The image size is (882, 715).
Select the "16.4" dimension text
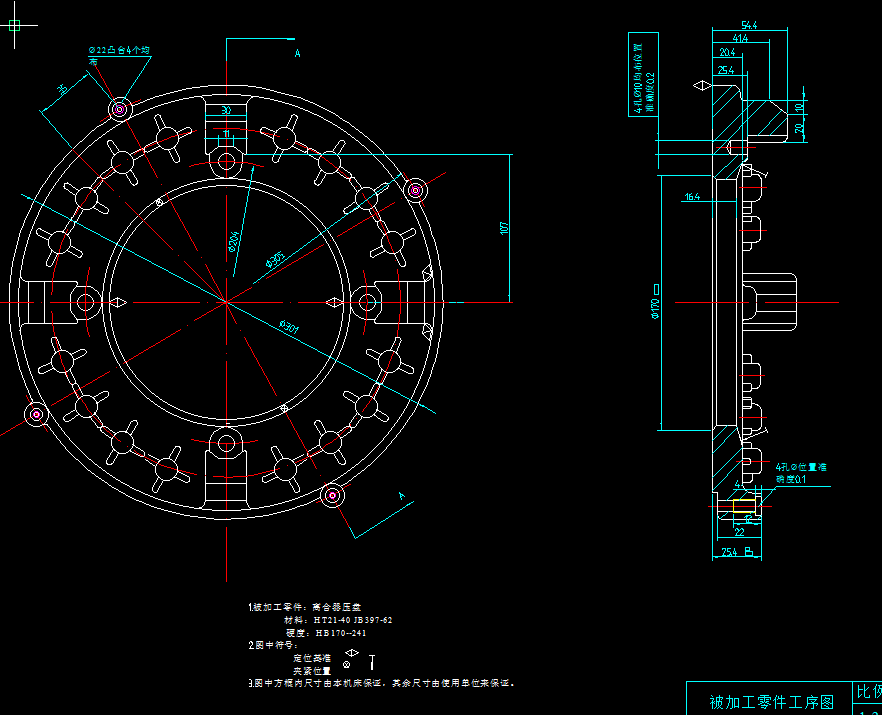pos(692,197)
